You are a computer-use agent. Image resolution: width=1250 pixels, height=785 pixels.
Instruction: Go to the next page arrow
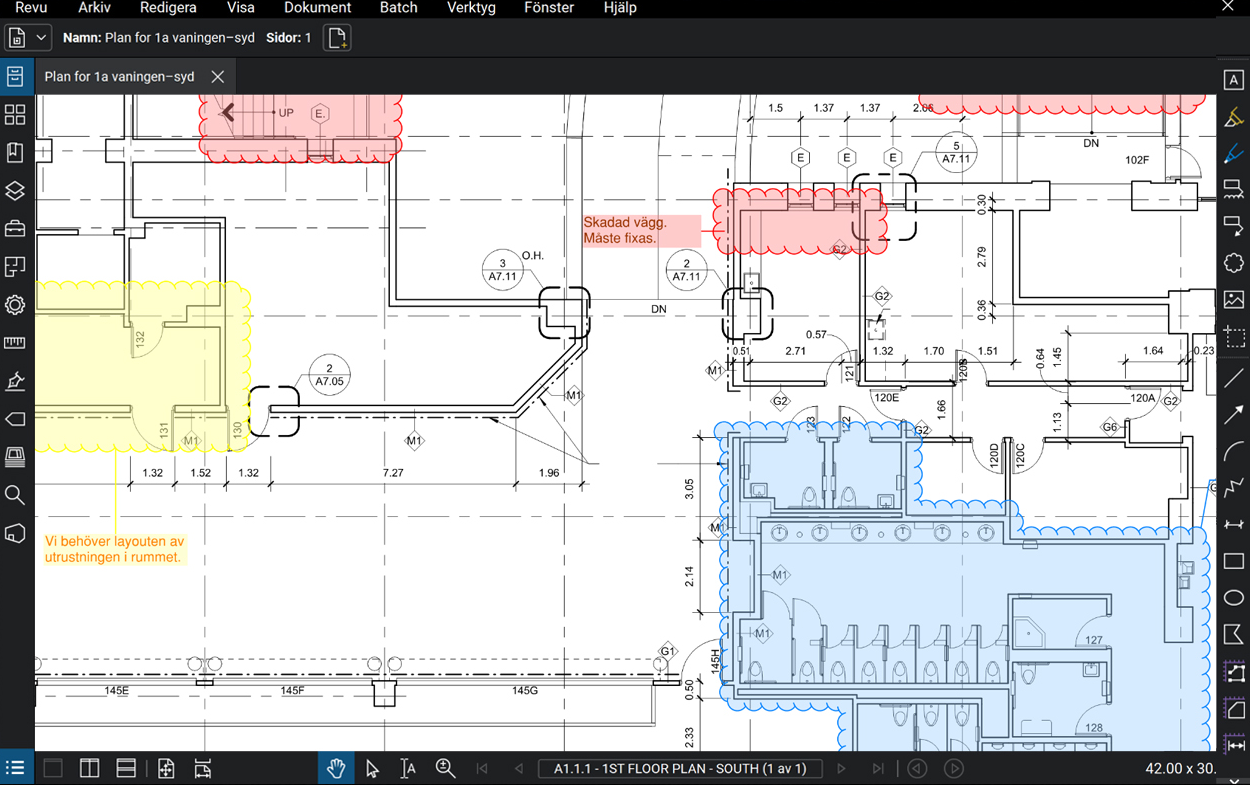[841, 768]
